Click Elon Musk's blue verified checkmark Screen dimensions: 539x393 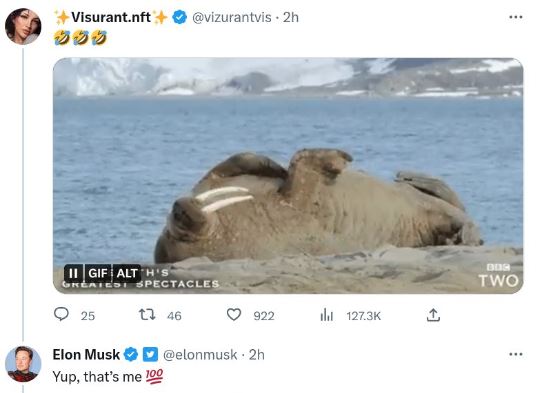(x=131, y=354)
